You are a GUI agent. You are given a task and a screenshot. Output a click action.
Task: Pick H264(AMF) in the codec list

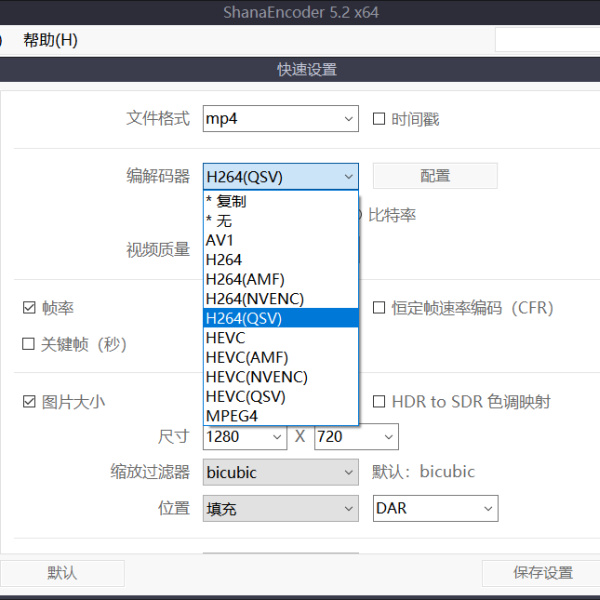pos(280,279)
